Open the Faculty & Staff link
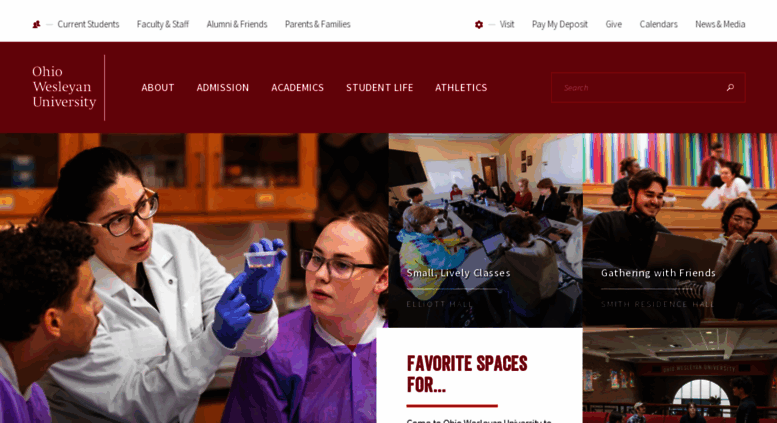This screenshot has width=777, height=423. click(163, 24)
